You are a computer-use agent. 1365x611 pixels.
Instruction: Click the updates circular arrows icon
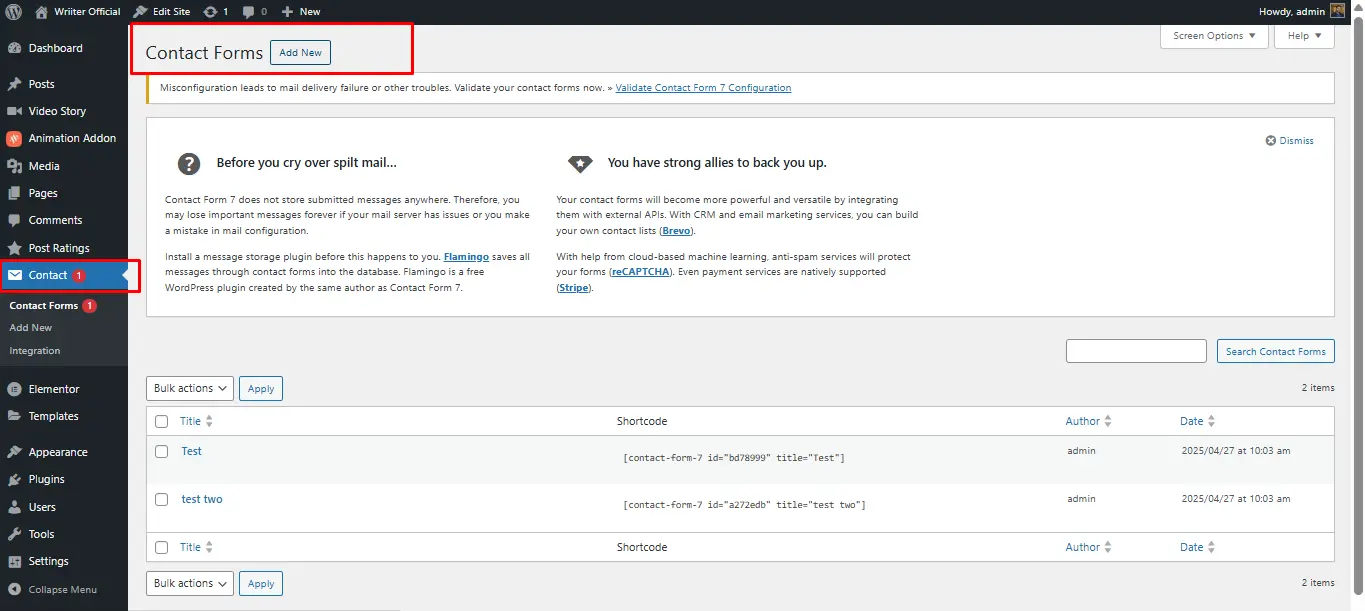[x=209, y=12]
